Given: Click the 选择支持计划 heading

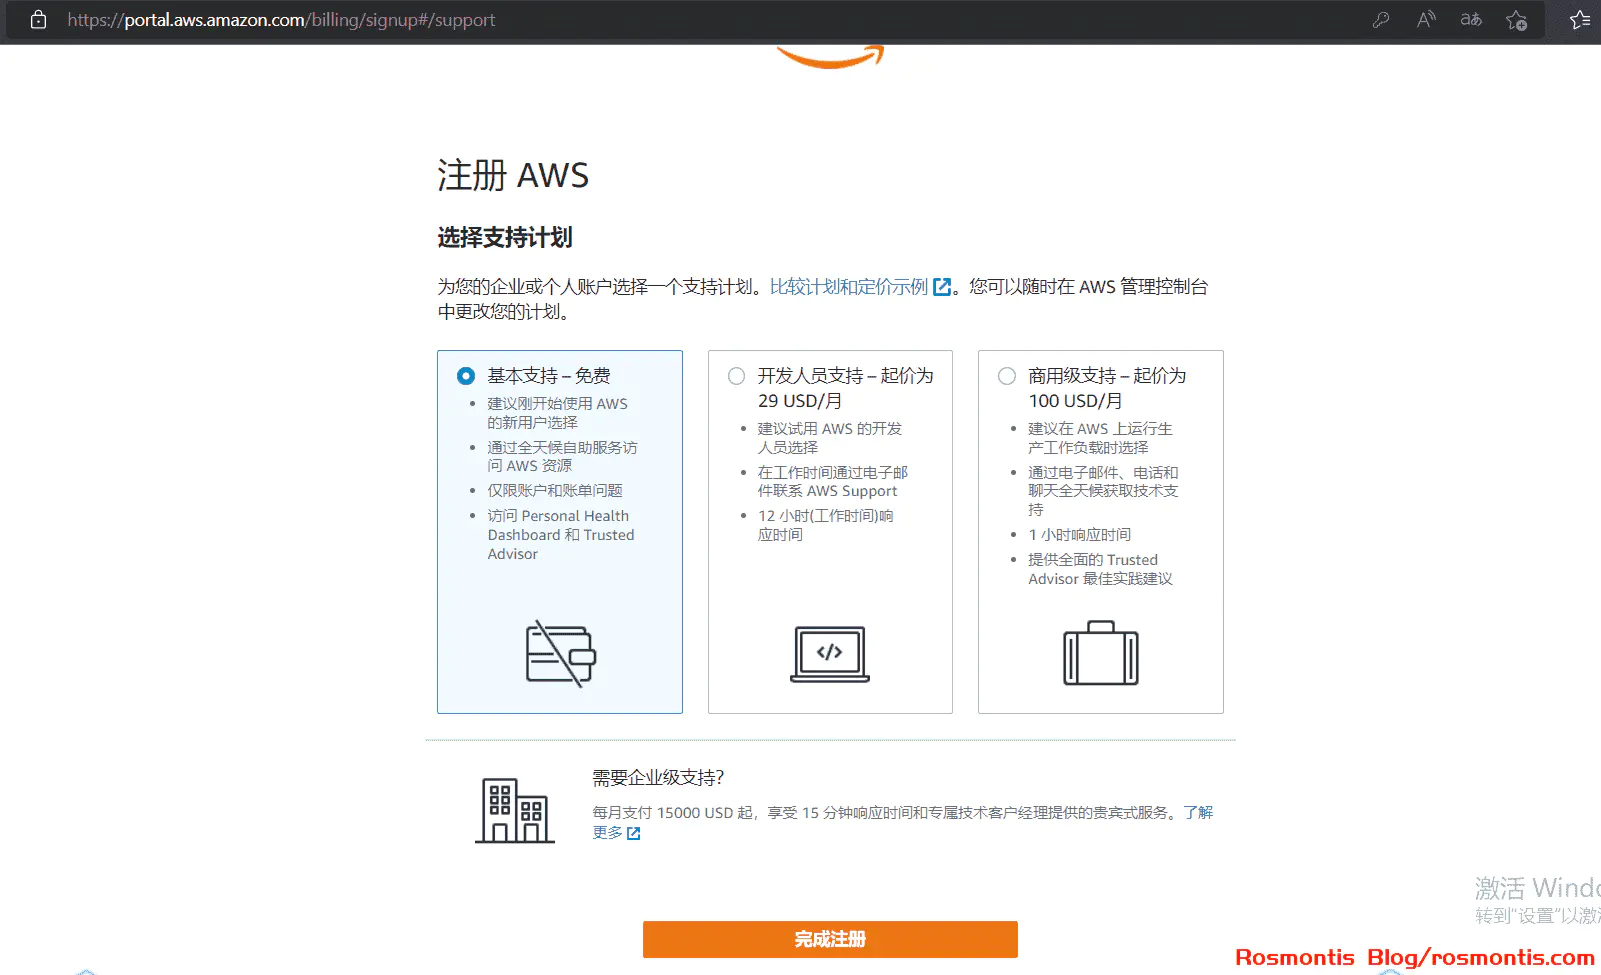Looking at the screenshot, I should click(x=505, y=238).
